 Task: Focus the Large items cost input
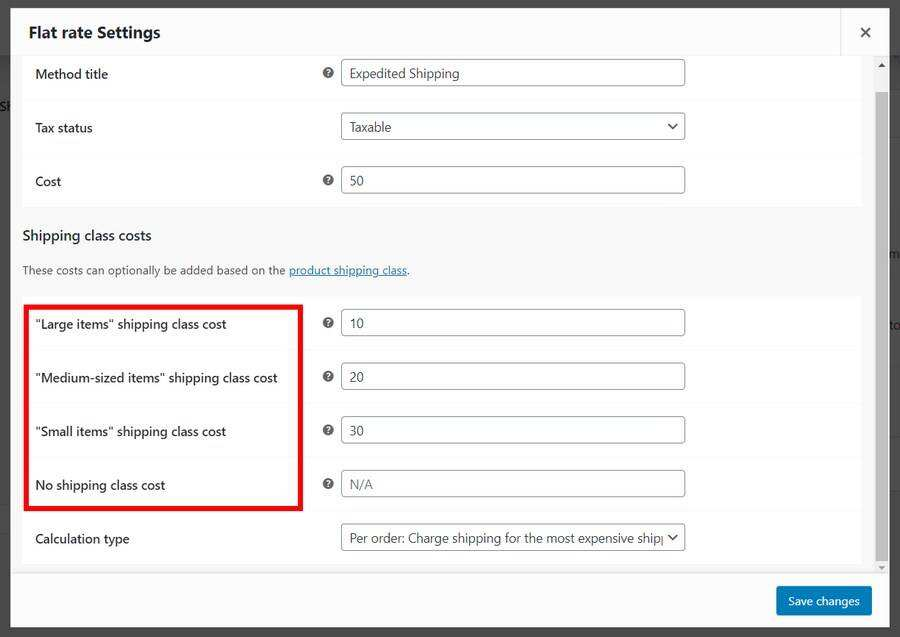pyautogui.click(x=513, y=323)
